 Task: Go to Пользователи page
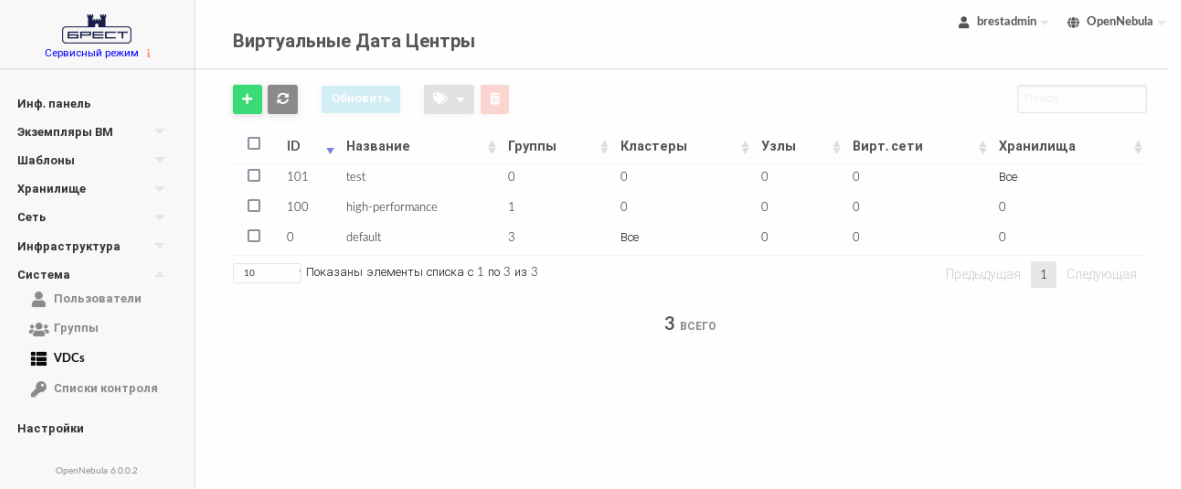coord(97,299)
